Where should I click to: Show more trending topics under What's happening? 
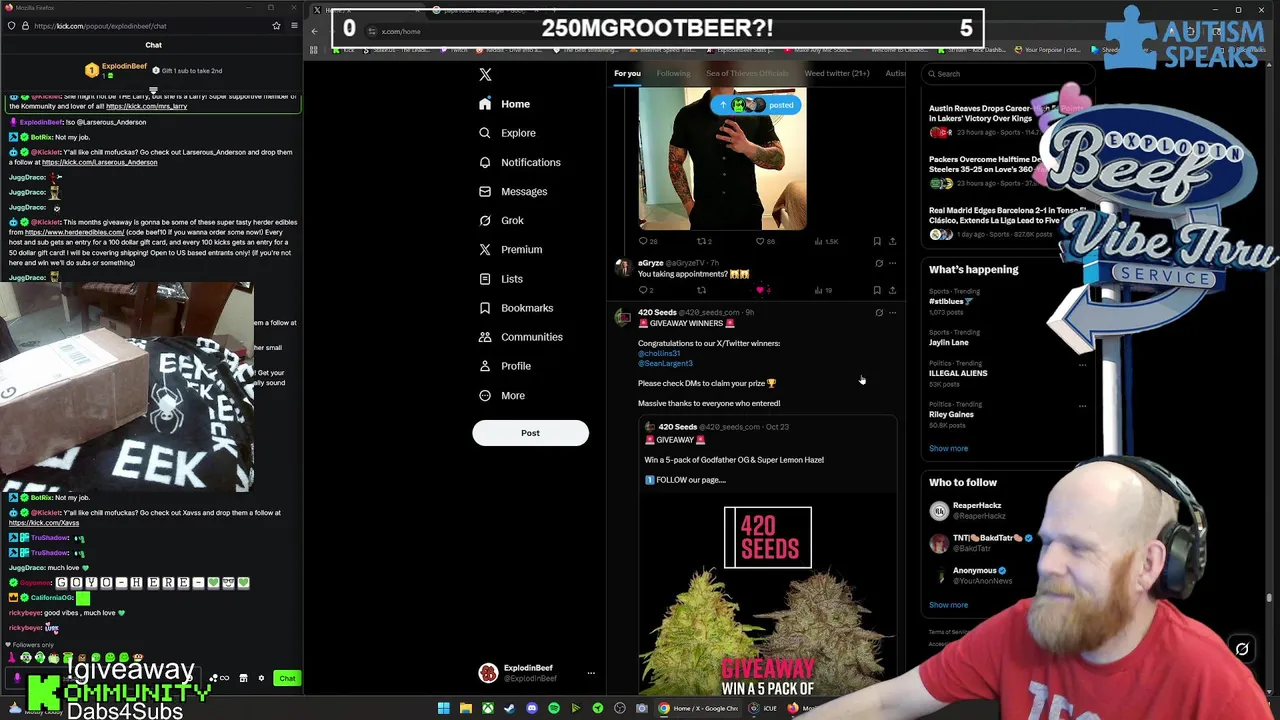(948, 448)
